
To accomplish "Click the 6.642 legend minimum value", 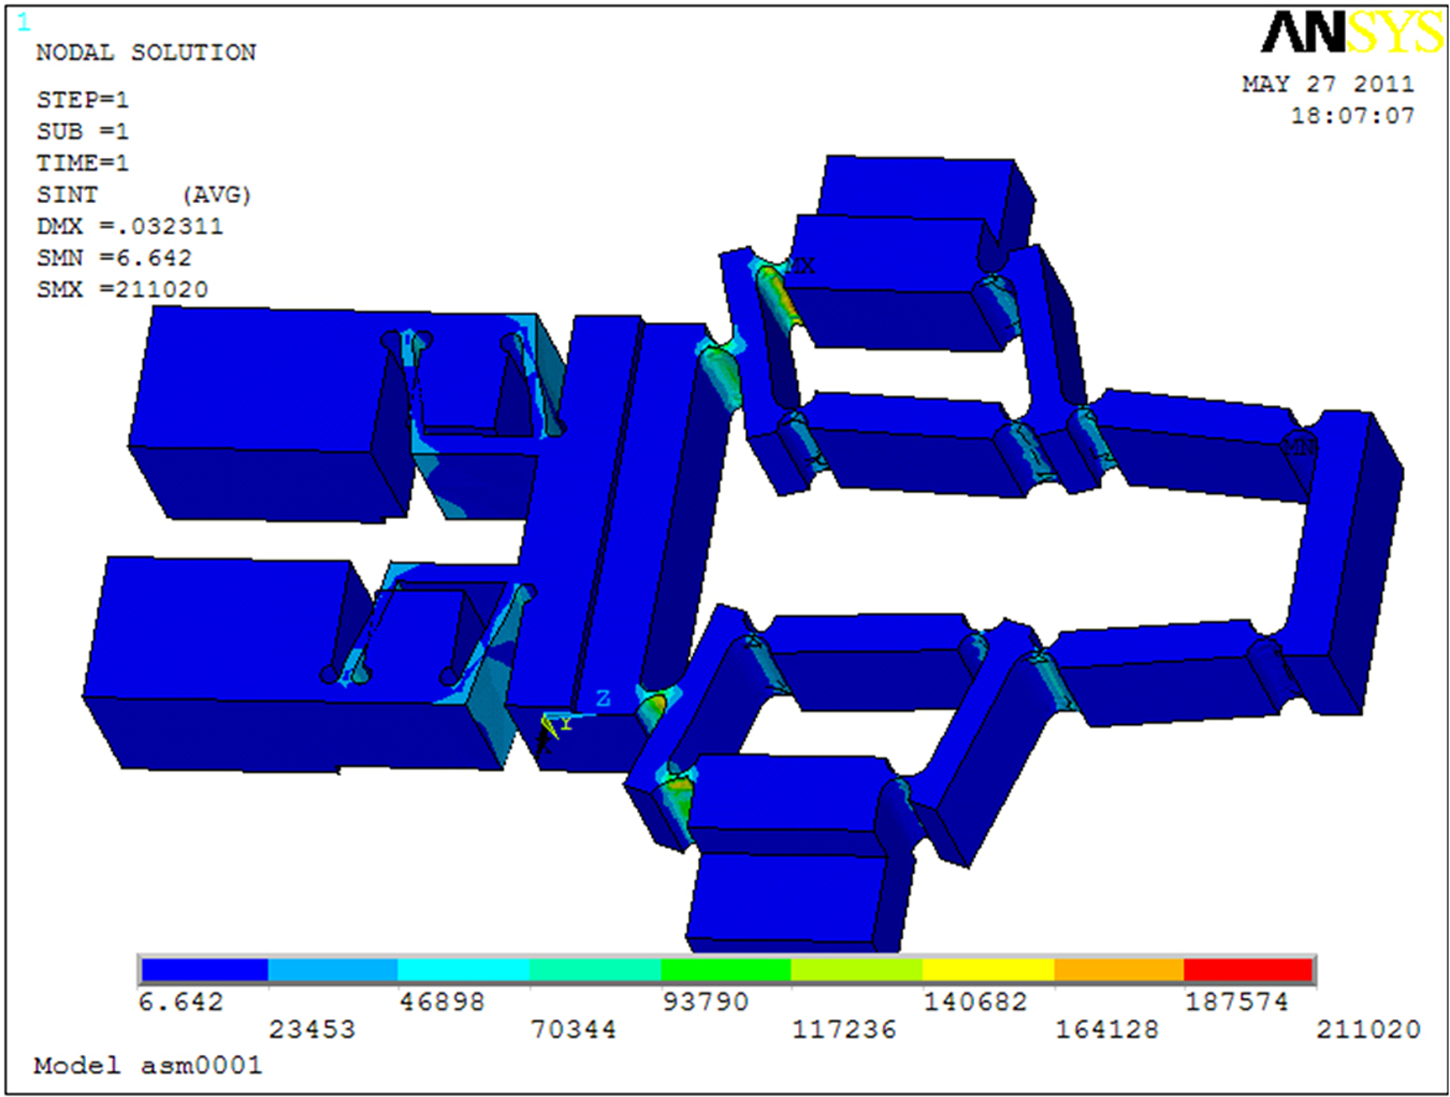I will pos(181,1002).
